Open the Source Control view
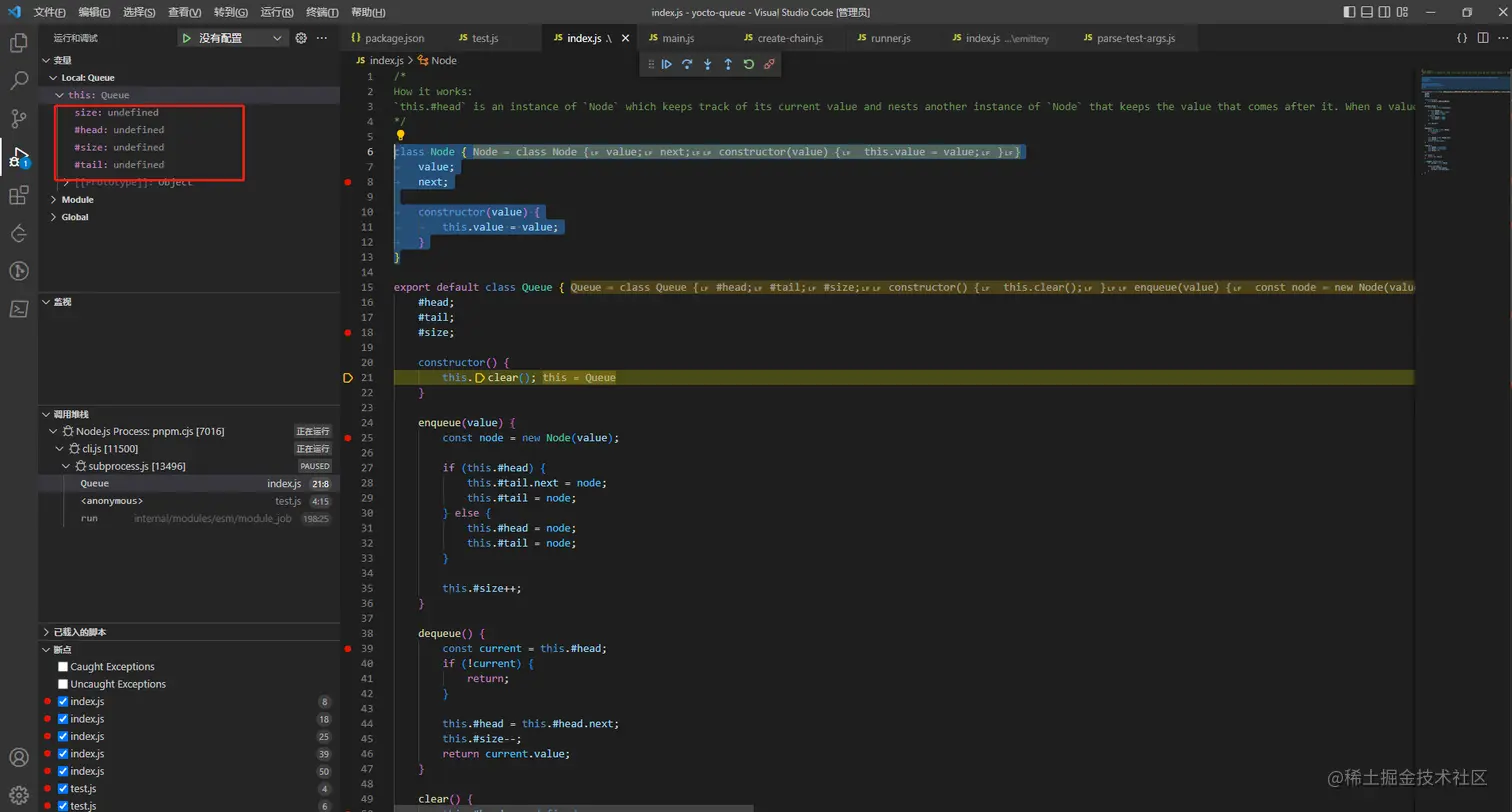 (18, 119)
